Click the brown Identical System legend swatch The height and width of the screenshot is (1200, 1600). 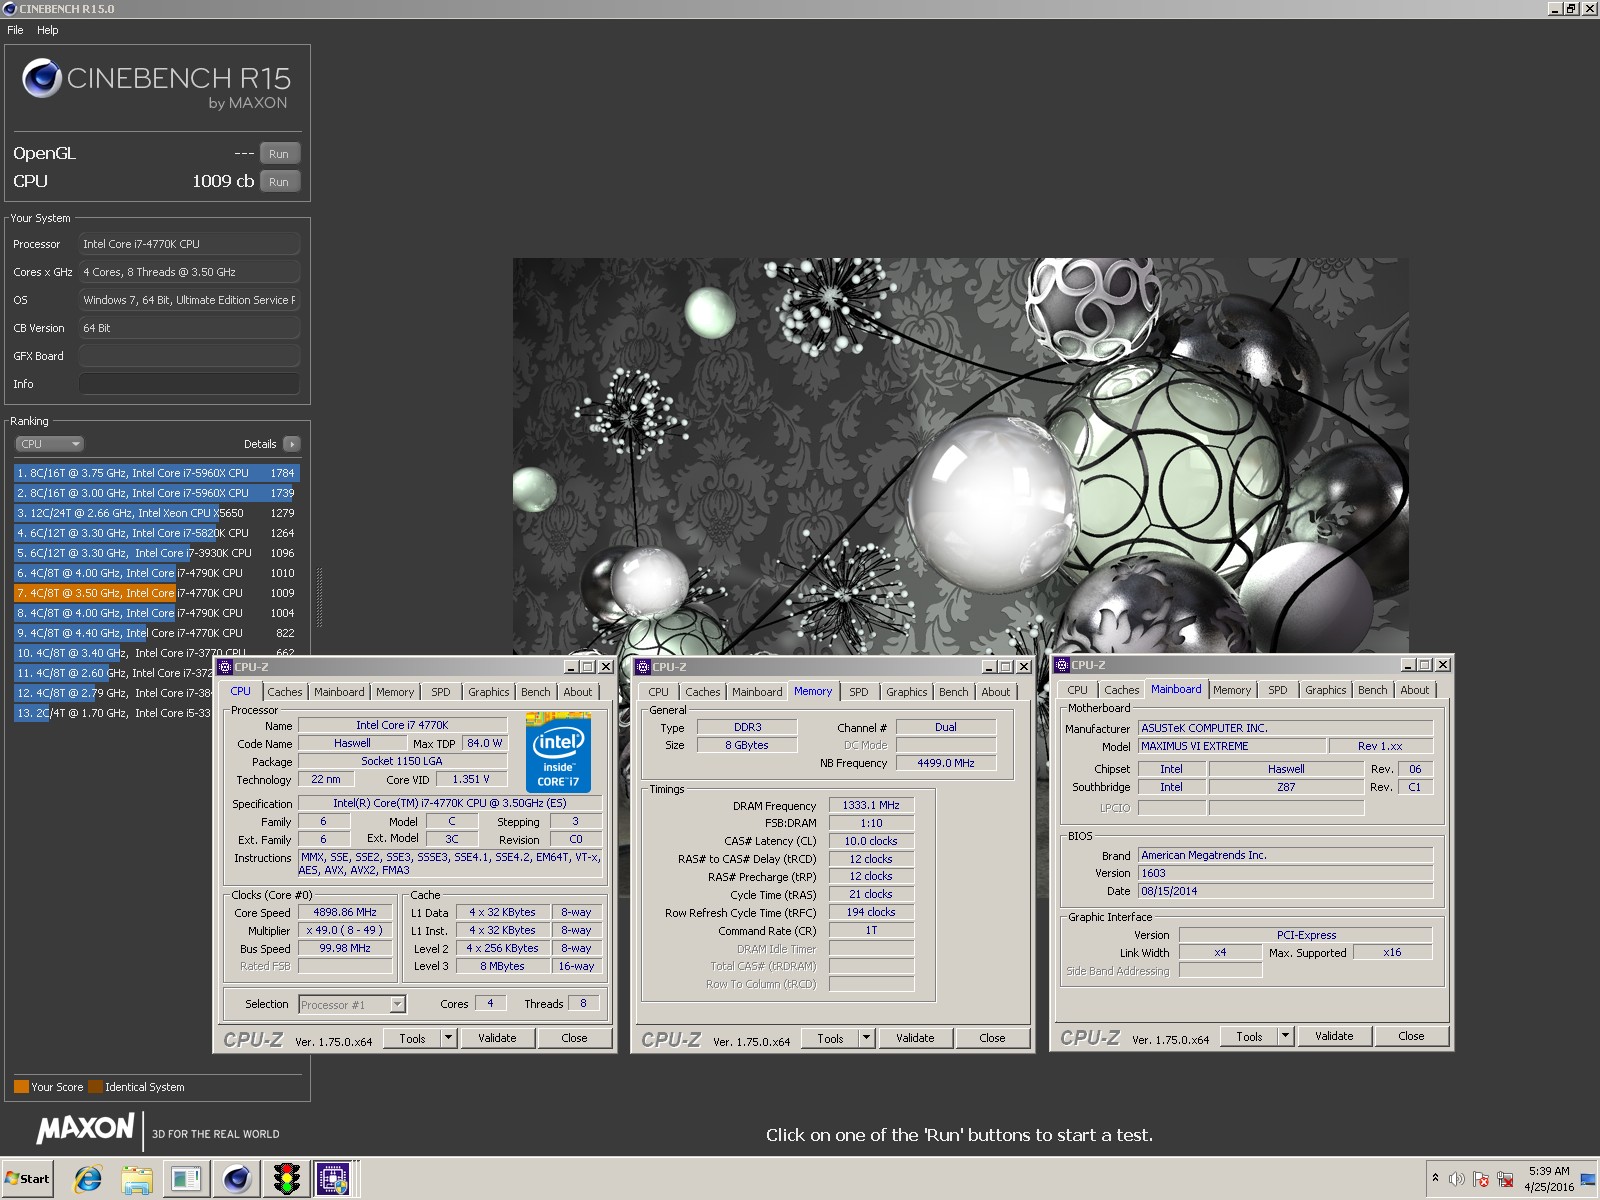pos(95,1087)
